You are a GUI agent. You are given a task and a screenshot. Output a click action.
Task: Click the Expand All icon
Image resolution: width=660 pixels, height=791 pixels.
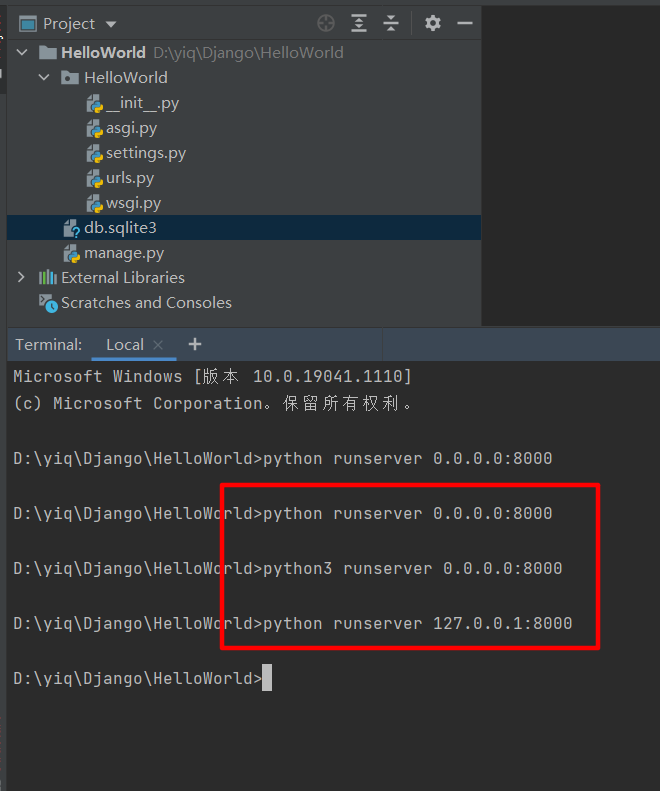[x=359, y=23]
